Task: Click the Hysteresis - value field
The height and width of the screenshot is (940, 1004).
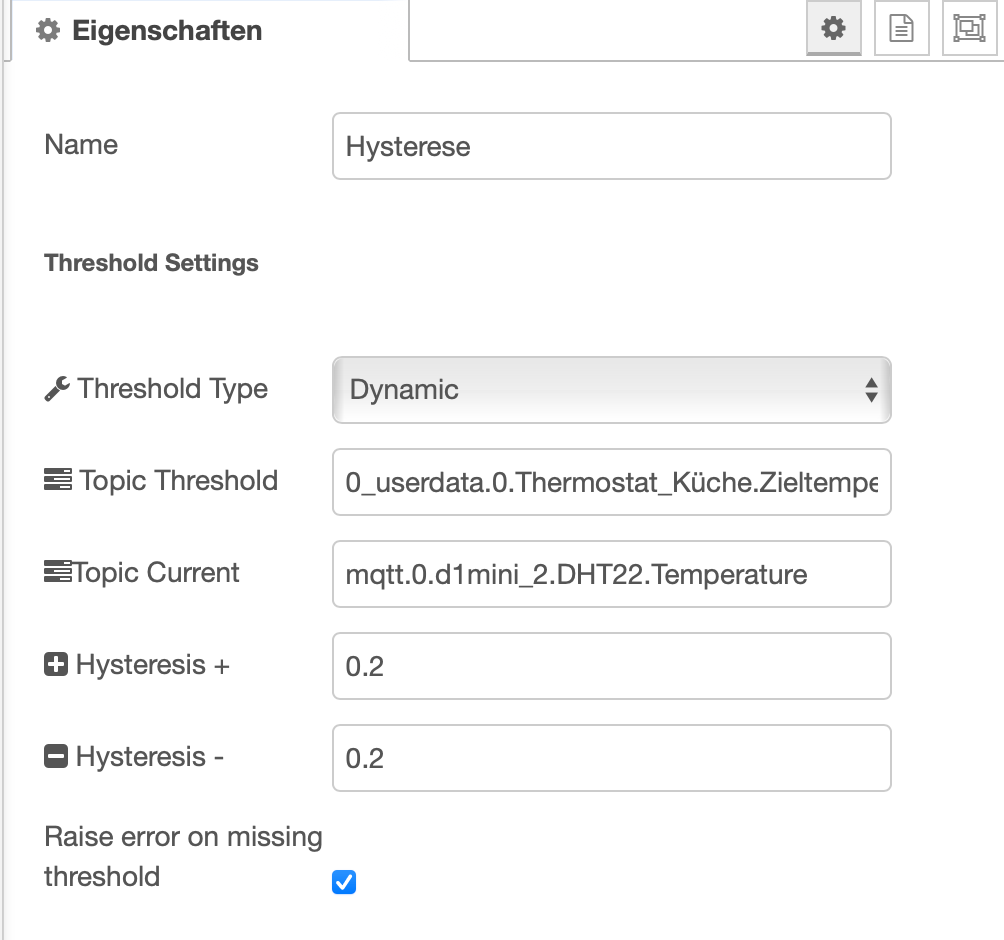Action: point(611,758)
